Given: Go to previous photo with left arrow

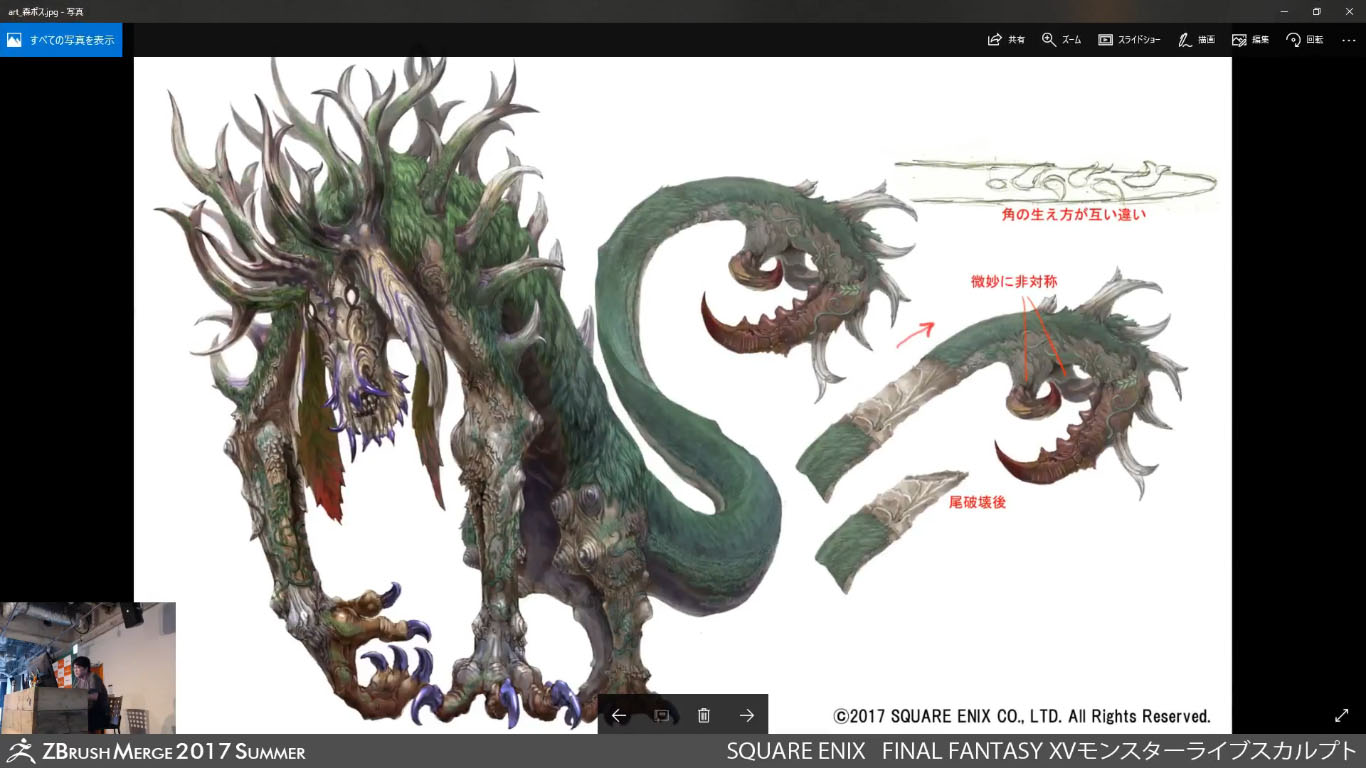Looking at the screenshot, I should coord(619,715).
